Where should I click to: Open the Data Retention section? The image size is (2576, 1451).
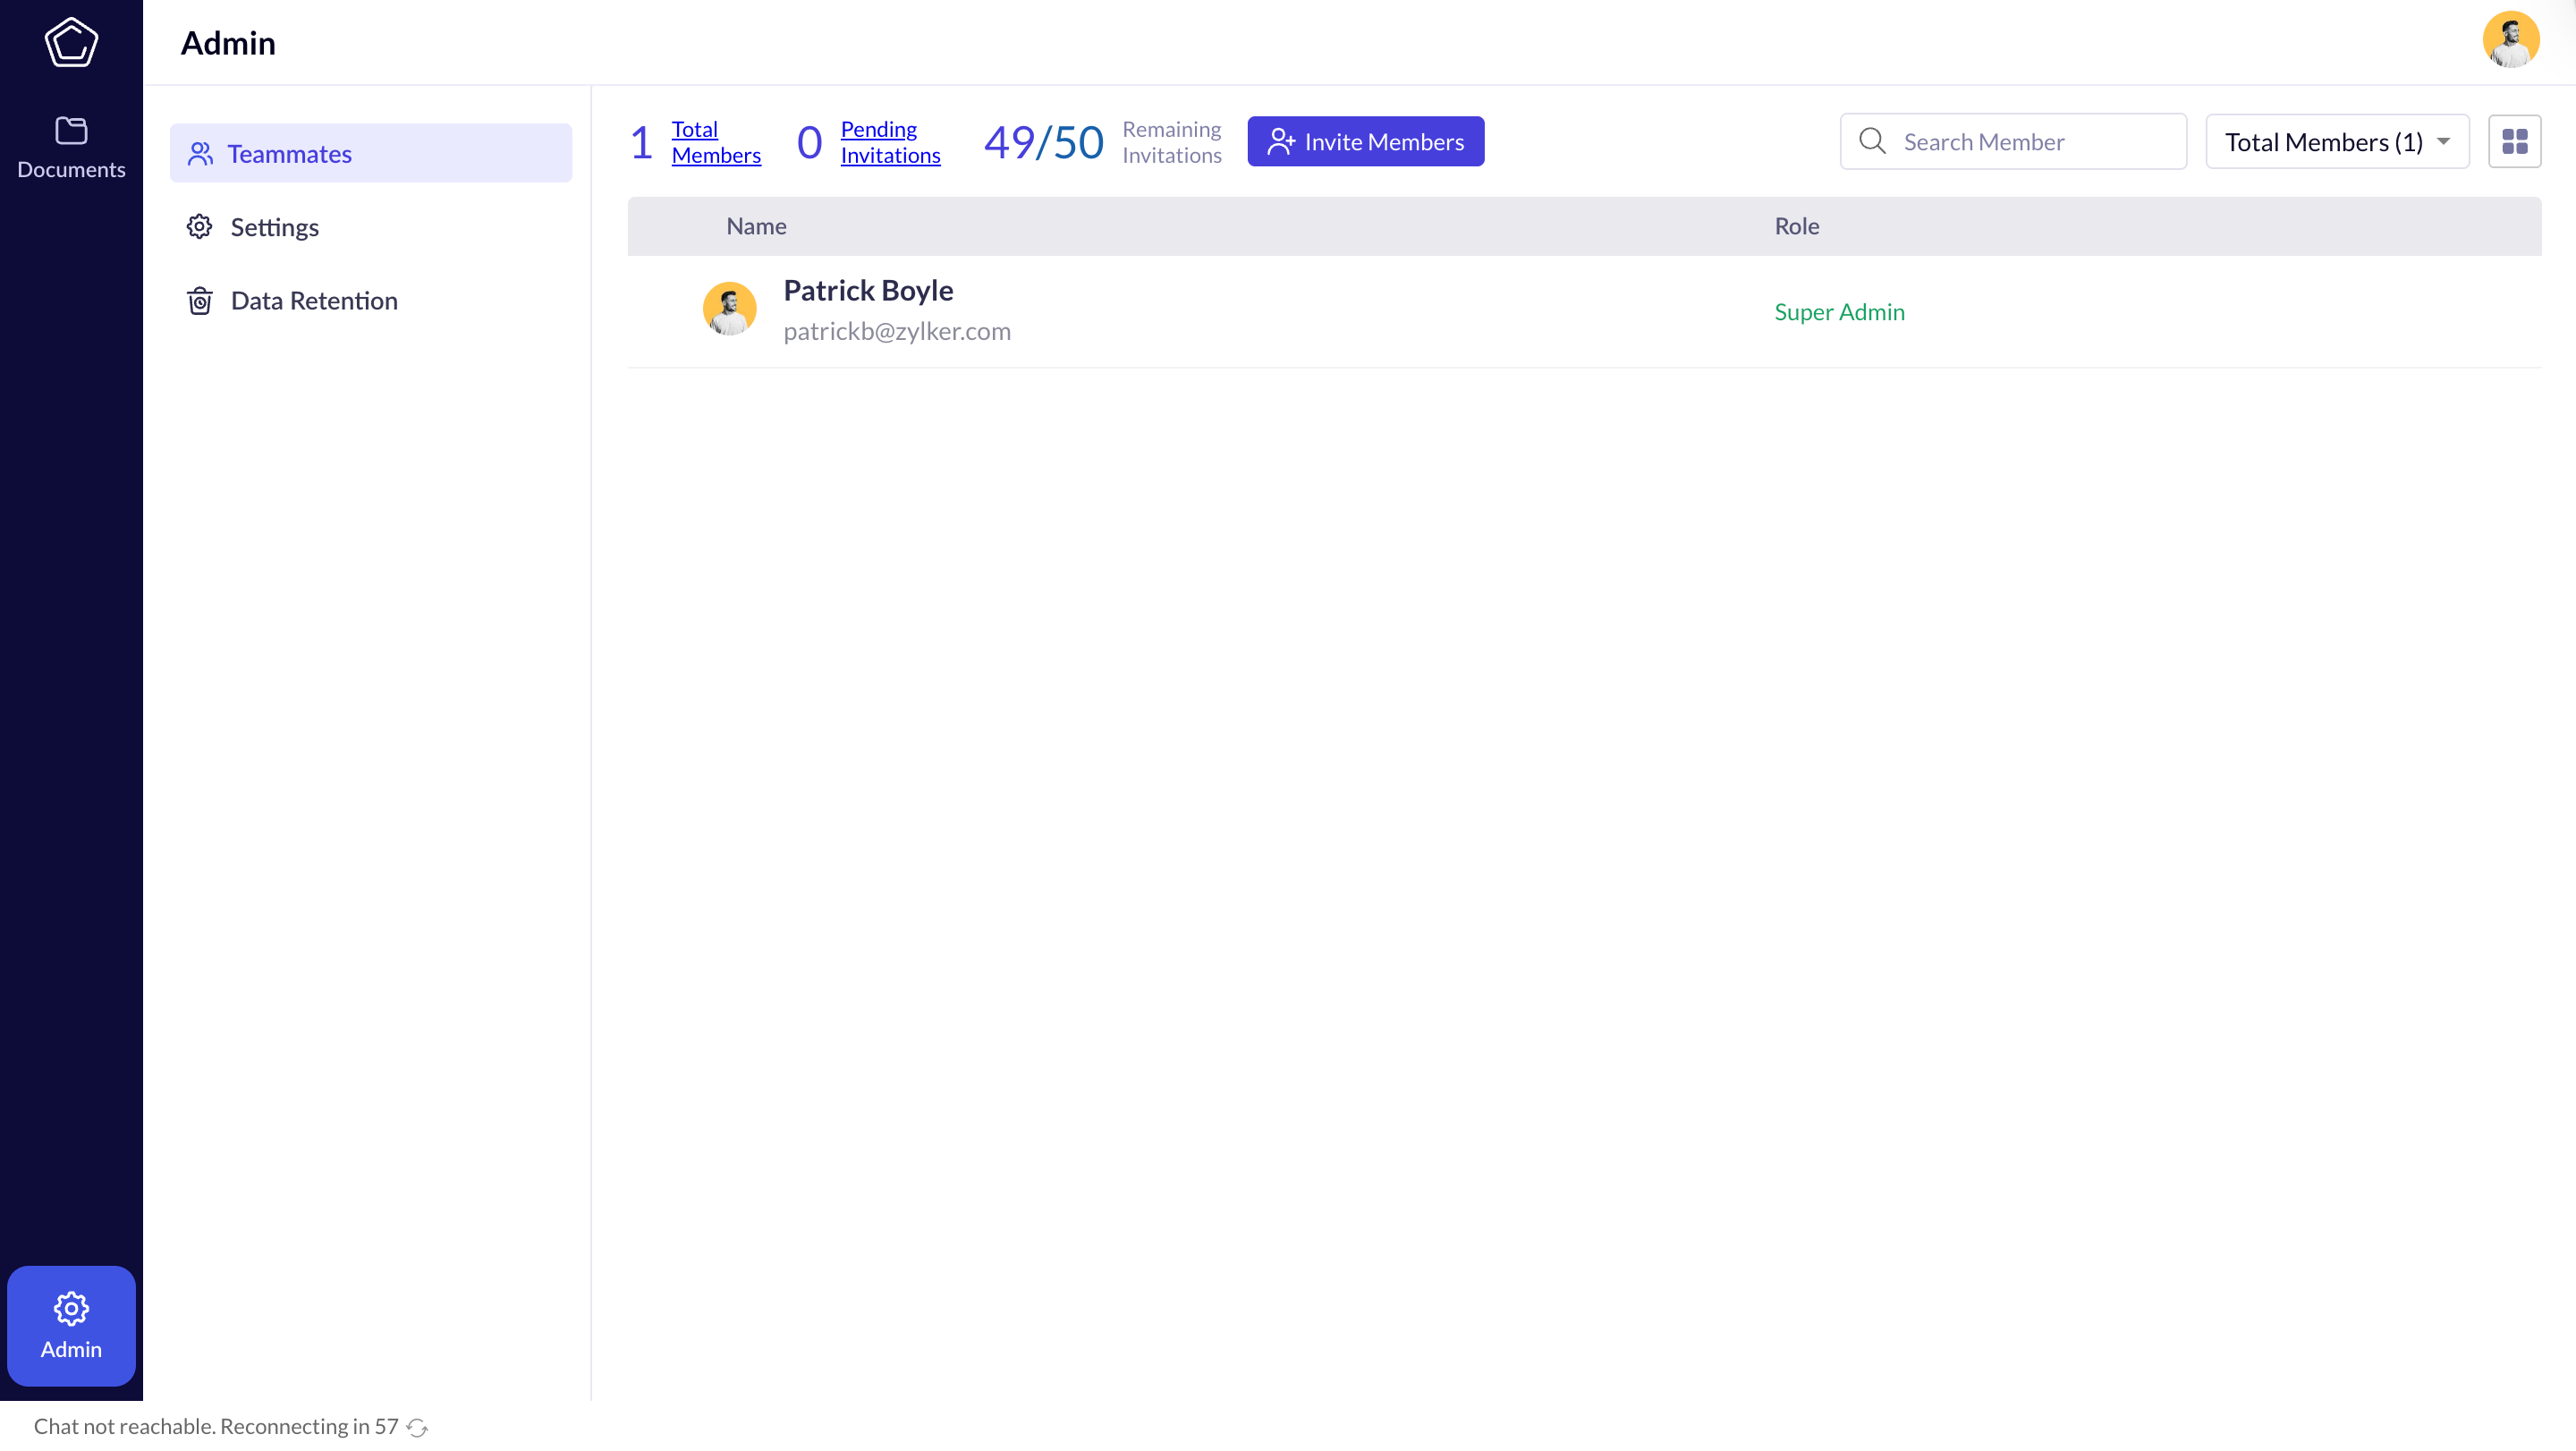[x=313, y=301]
